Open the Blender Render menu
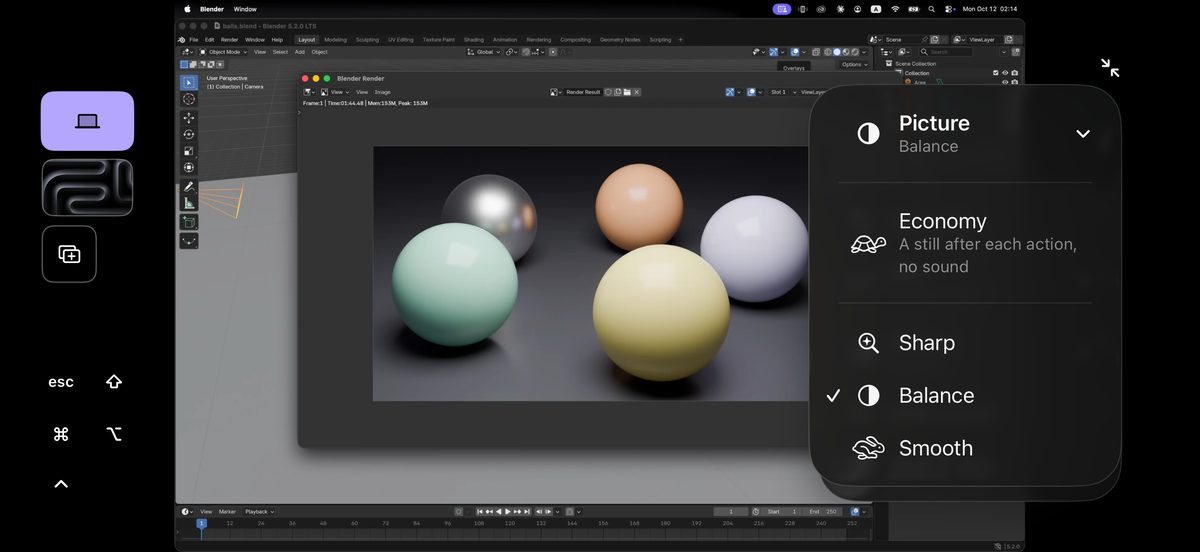The width and height of the screenshot is (1200, 552). 229,40
